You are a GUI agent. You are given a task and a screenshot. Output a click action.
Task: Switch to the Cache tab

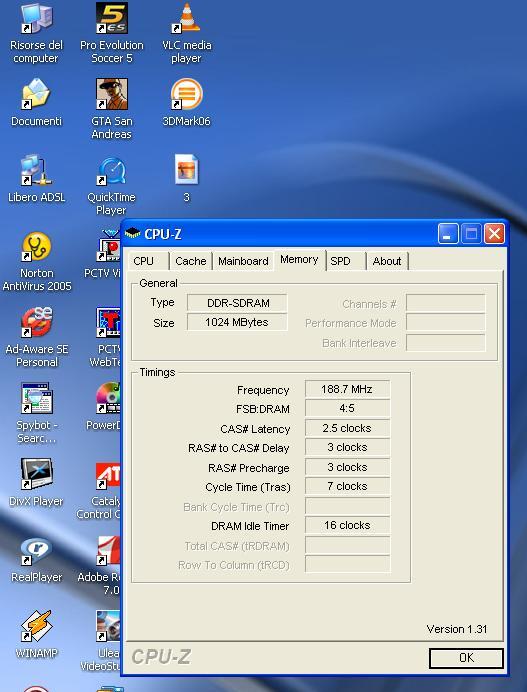(191, 261)
